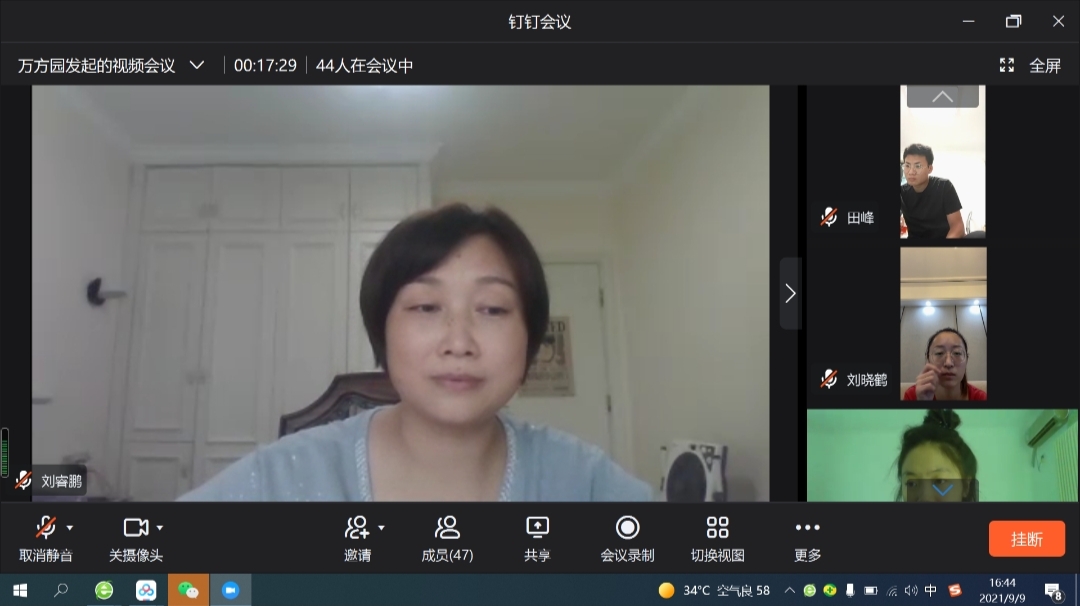
Task: Click the muted mic icon beside 刘睿鹏
Action: 24,480
